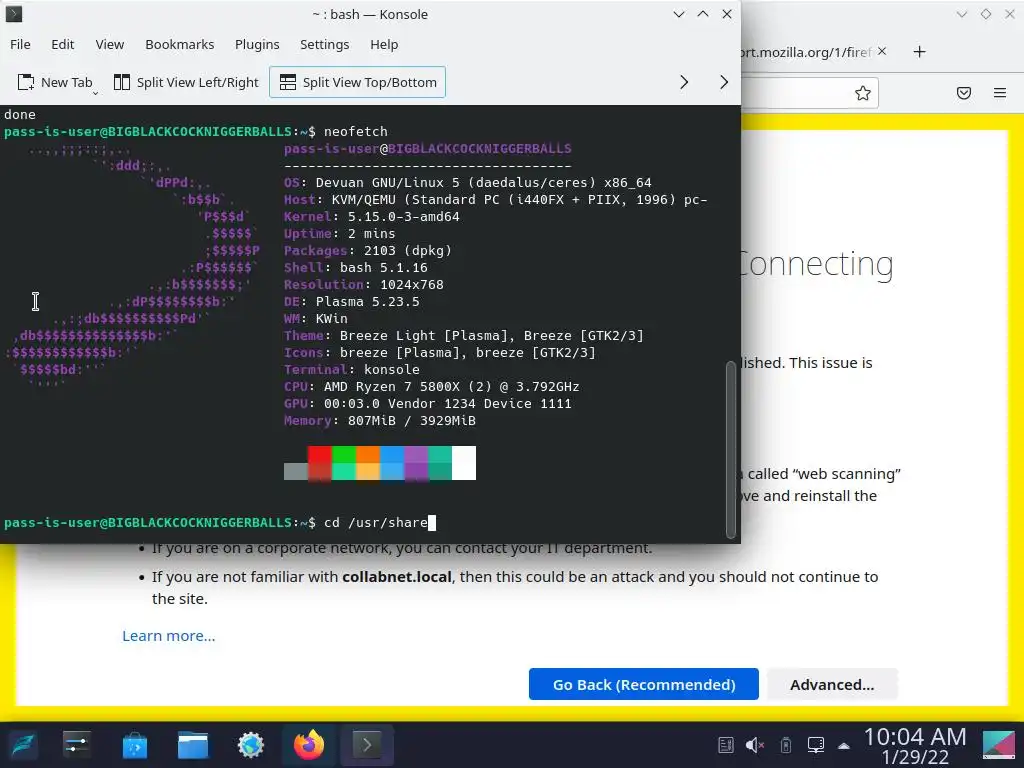Click the New Tab toolbar button
The width and height of the screenshot is (1024, 768).
(55, 82)
